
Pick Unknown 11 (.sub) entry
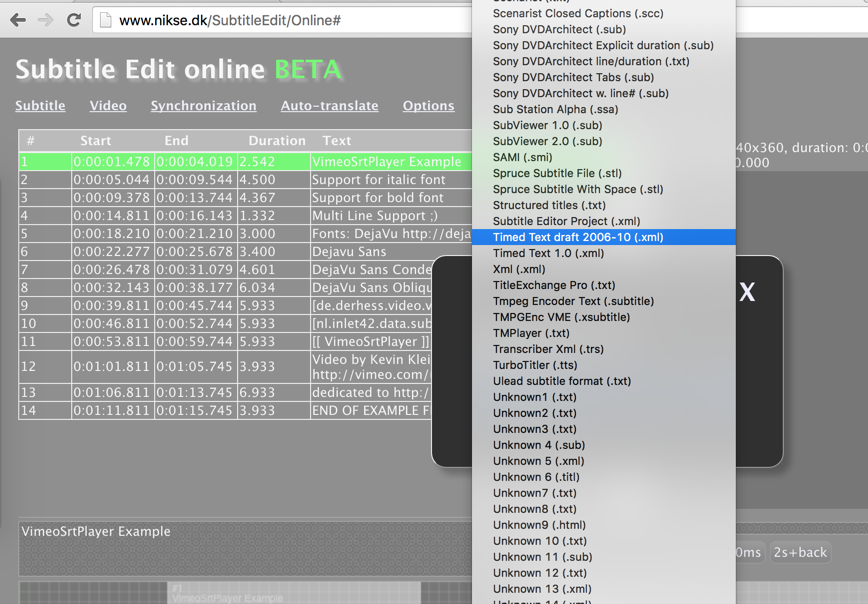click(x=604, y=558)
